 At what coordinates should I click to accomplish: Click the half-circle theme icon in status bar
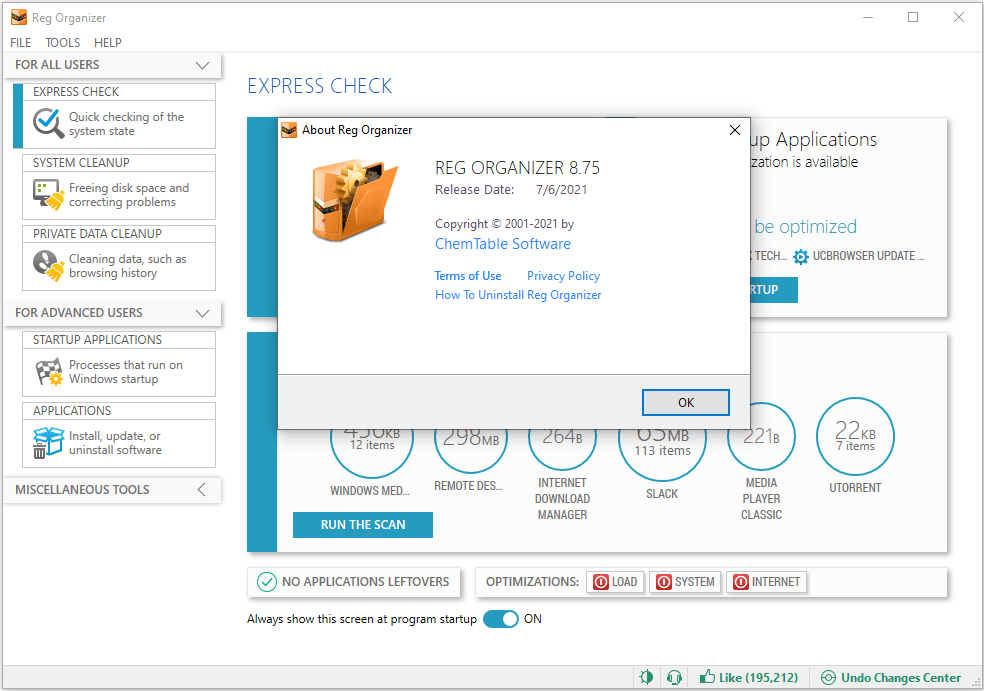click(x=646, y=677)
